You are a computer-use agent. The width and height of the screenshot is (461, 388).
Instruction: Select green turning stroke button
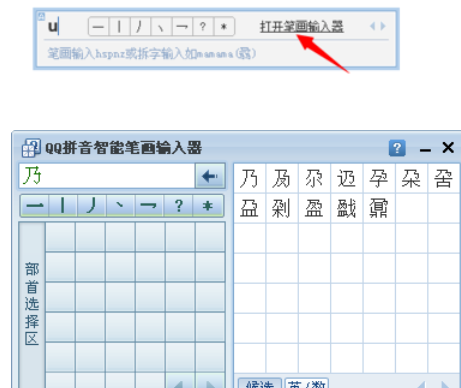click(x=149, y=206)
